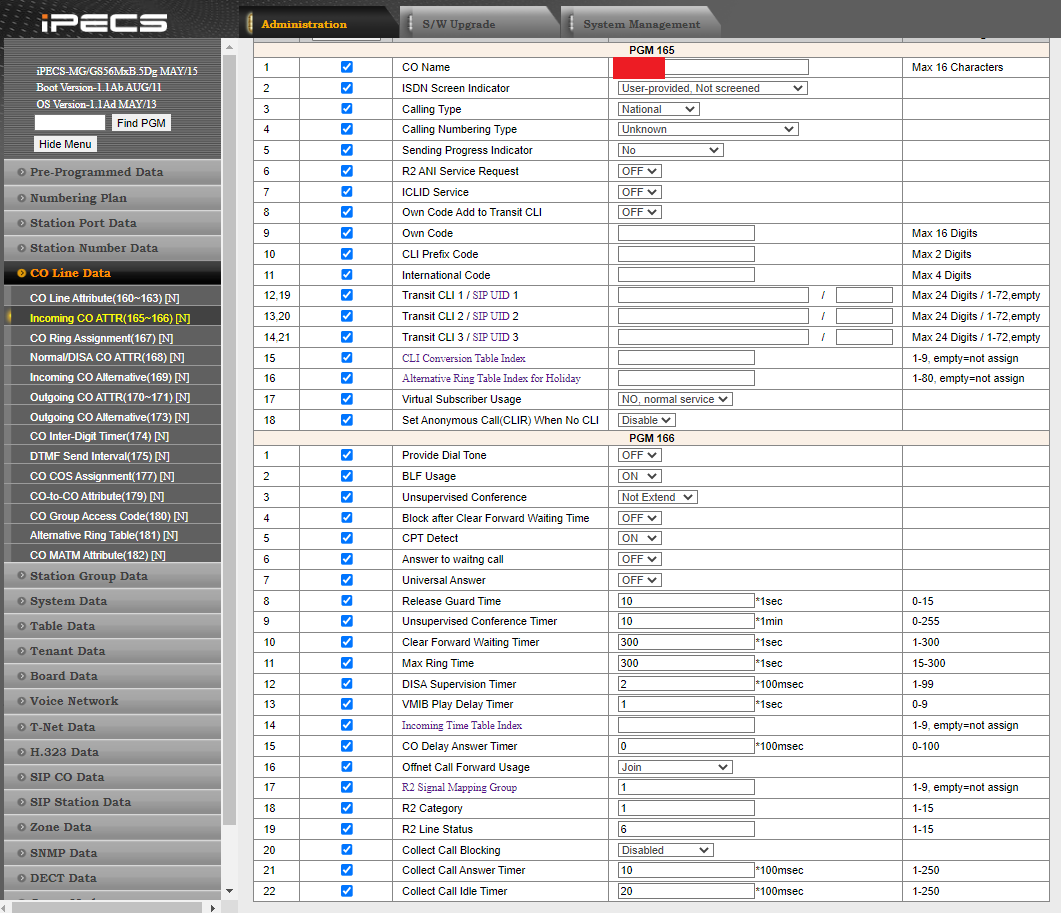Open the ISDN Screen Indicator dropdown
The height and width of the screenshot is (913, 1061).
pyautogui.click(x=712, y=88)
